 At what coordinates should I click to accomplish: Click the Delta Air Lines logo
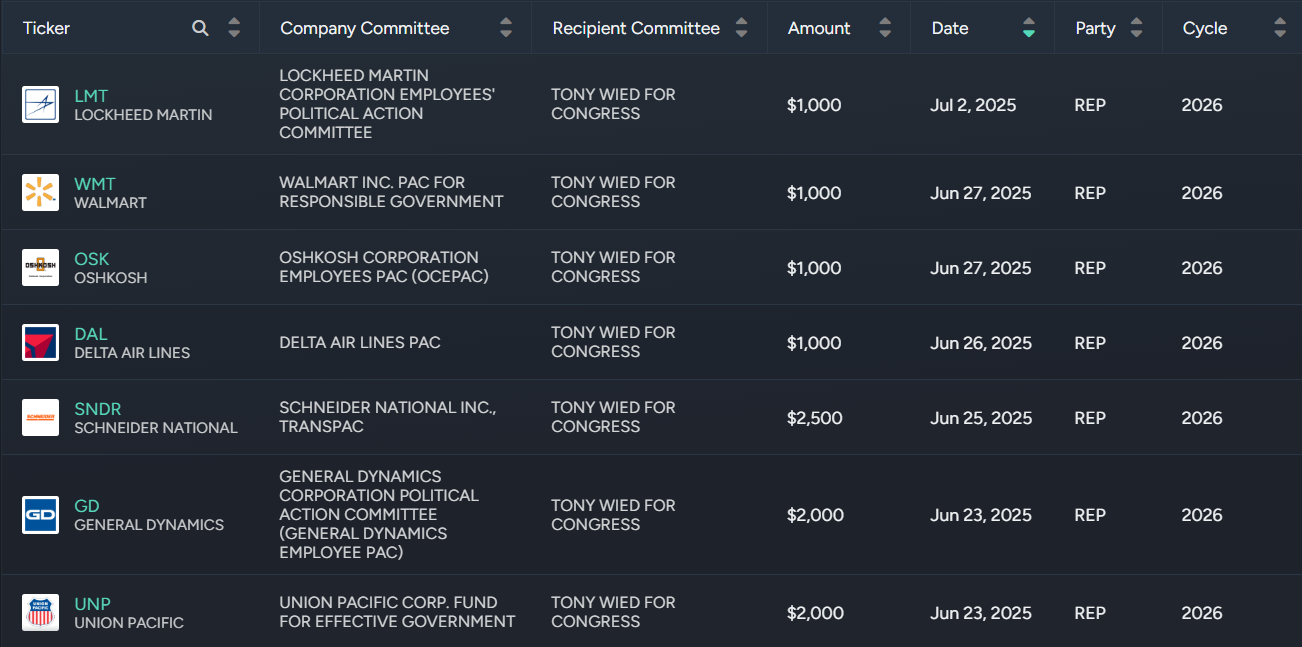click(41, 343)
